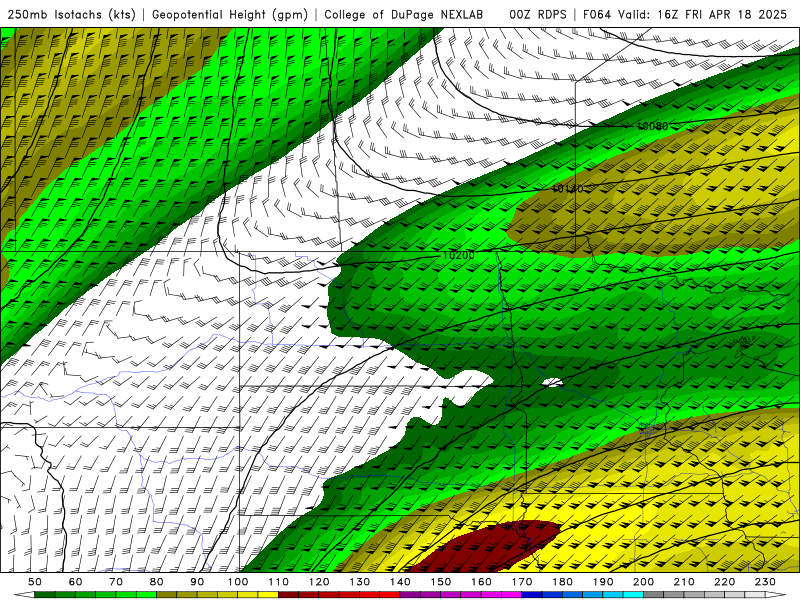The image size is (800, 600).
Task: Click the '00Z RDPS' model run label
Action: pyautogui.click(x=538, y=14)
